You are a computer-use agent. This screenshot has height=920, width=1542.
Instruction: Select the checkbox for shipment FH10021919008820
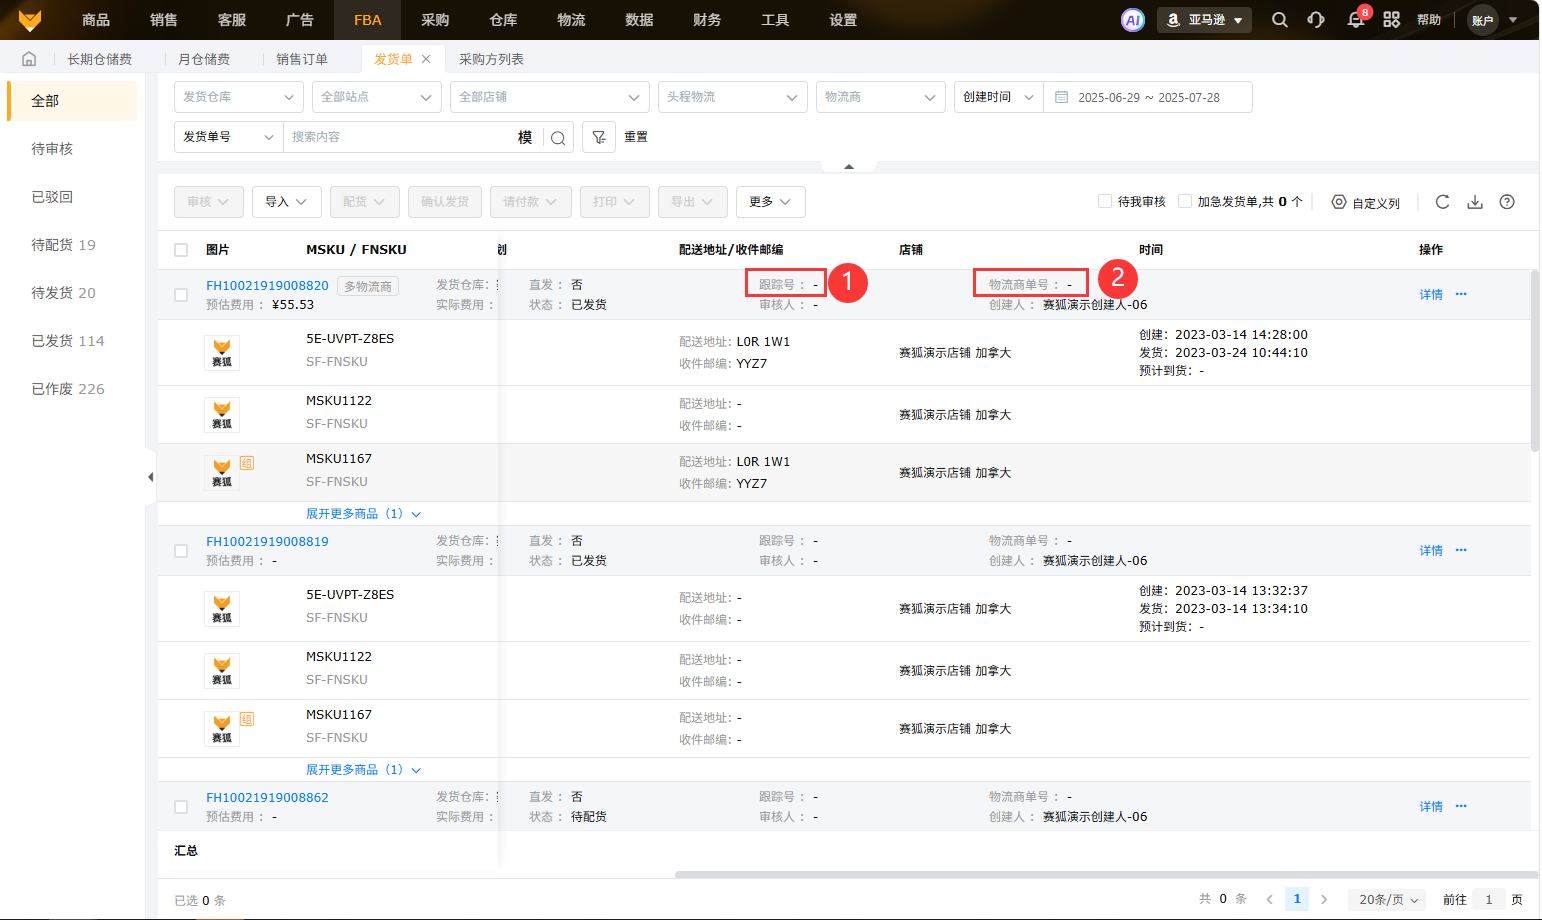click(181, 295)
